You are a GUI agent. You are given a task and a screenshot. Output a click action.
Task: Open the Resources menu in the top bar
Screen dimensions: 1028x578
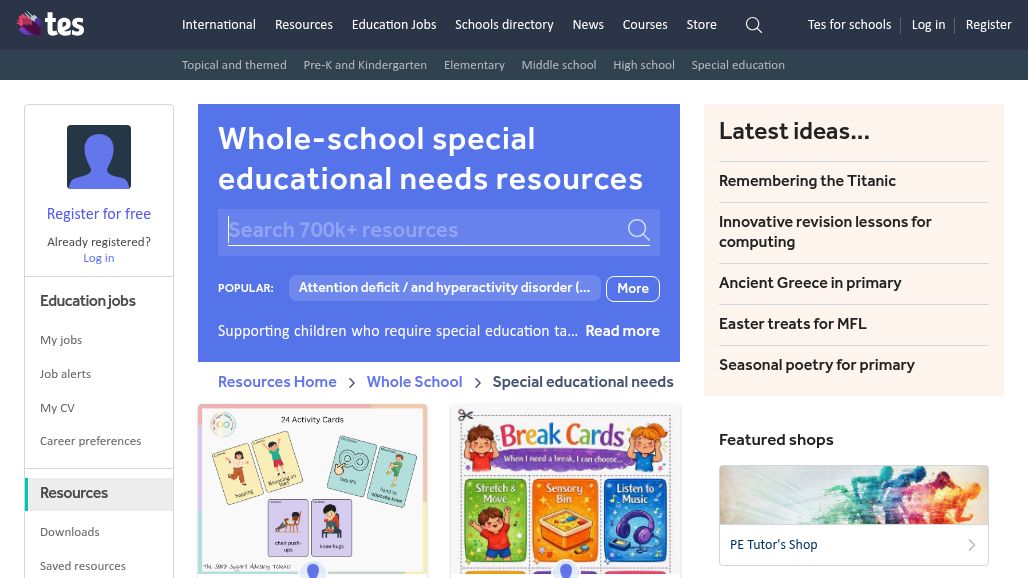coord(303,25)
